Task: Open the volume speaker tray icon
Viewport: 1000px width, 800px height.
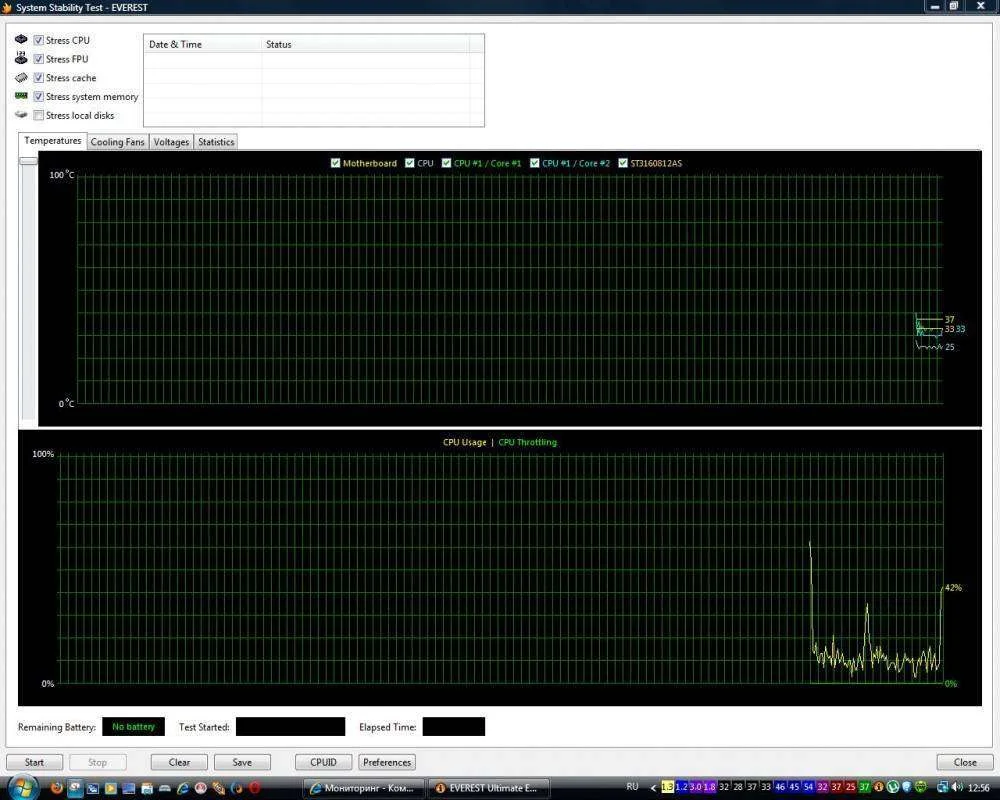Action: [x=957, y=787]
